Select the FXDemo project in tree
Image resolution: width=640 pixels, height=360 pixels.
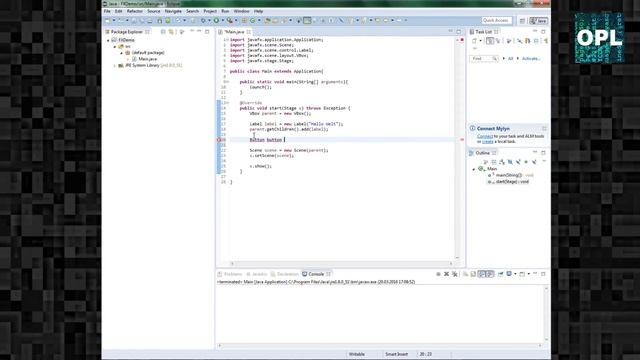[123, 40]
